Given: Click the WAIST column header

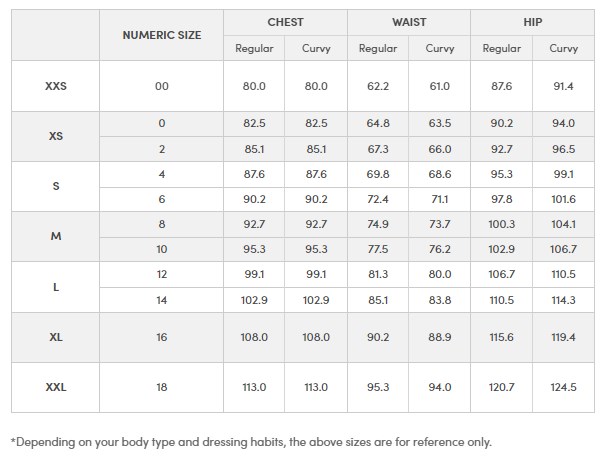Looking at the screenshot, I should (x=408, y=22).
